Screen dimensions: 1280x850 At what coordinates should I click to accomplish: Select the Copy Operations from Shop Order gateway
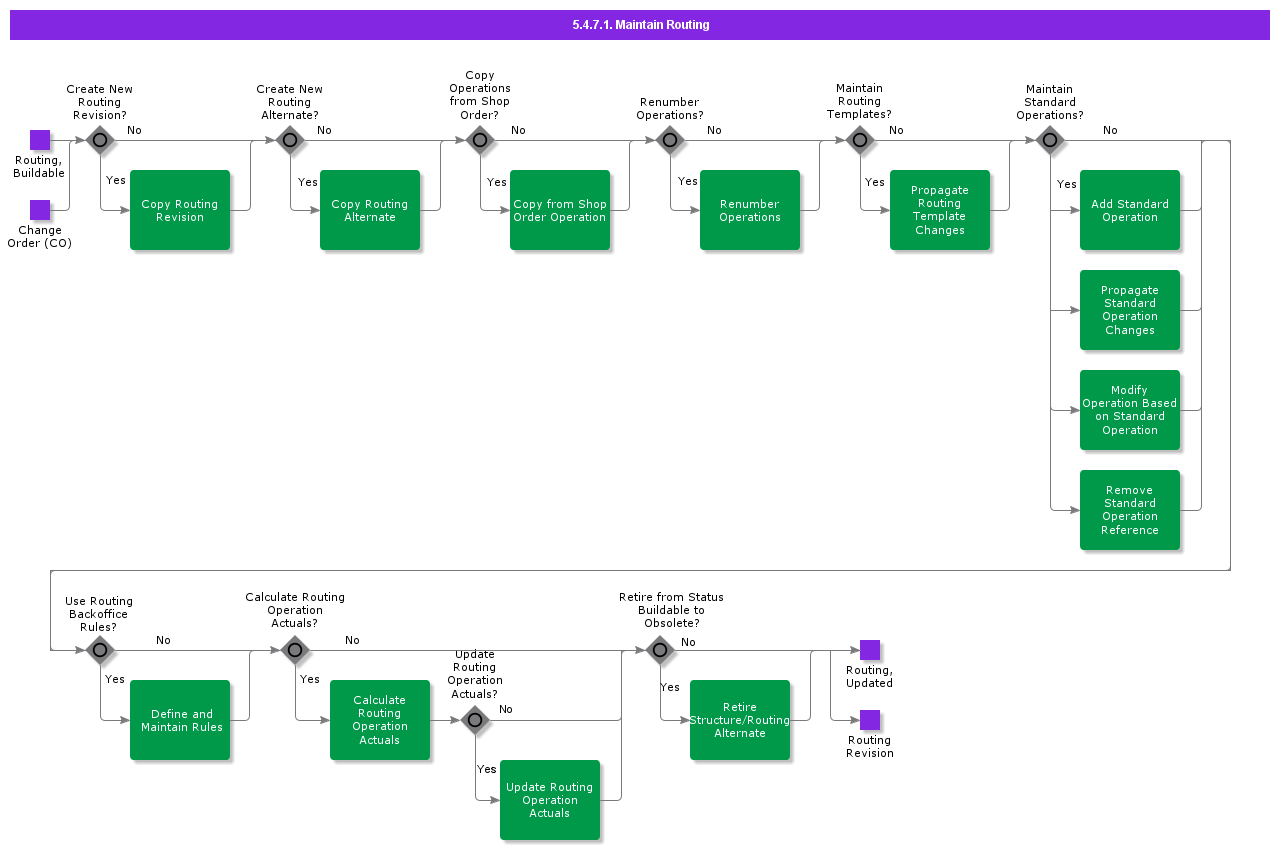coord(480,140)
